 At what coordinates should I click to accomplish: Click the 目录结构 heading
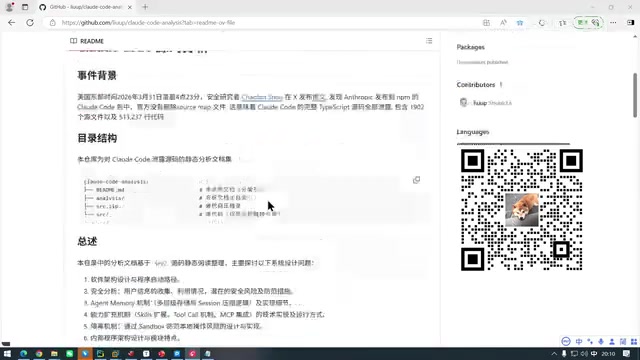click(97, 138)
